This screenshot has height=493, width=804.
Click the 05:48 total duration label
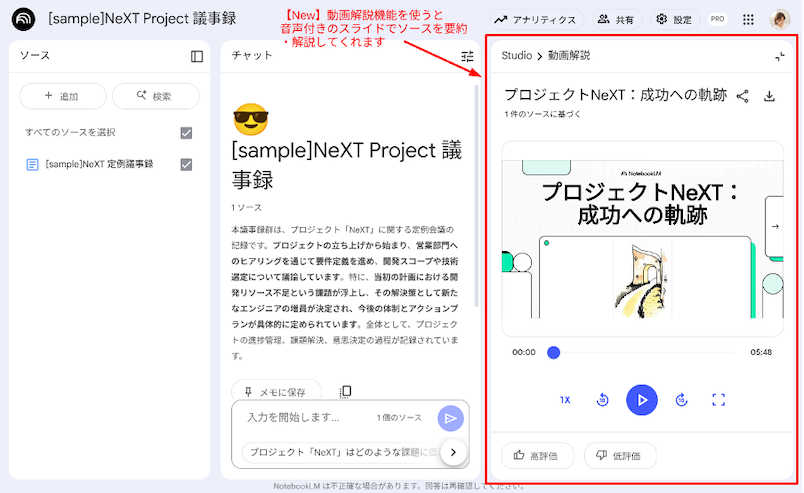761,352
